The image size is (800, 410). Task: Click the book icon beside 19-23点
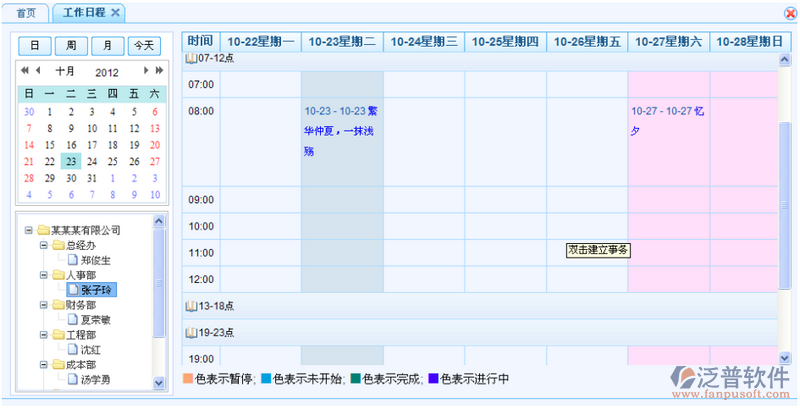190,332
